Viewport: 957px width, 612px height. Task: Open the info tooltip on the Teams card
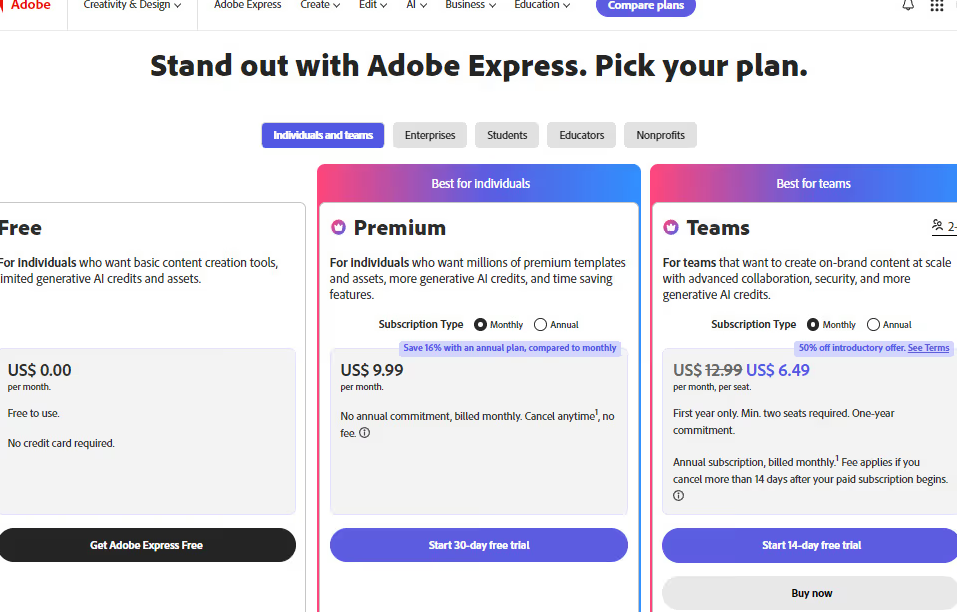tap(678, 495)
